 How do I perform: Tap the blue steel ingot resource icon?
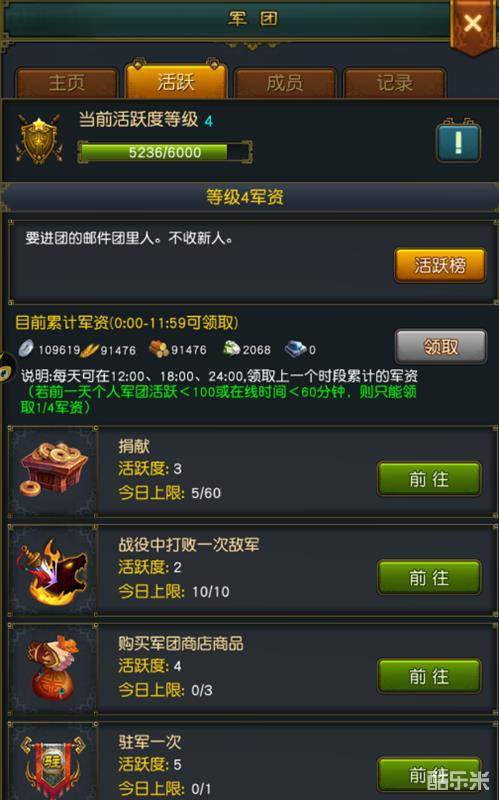295,349
